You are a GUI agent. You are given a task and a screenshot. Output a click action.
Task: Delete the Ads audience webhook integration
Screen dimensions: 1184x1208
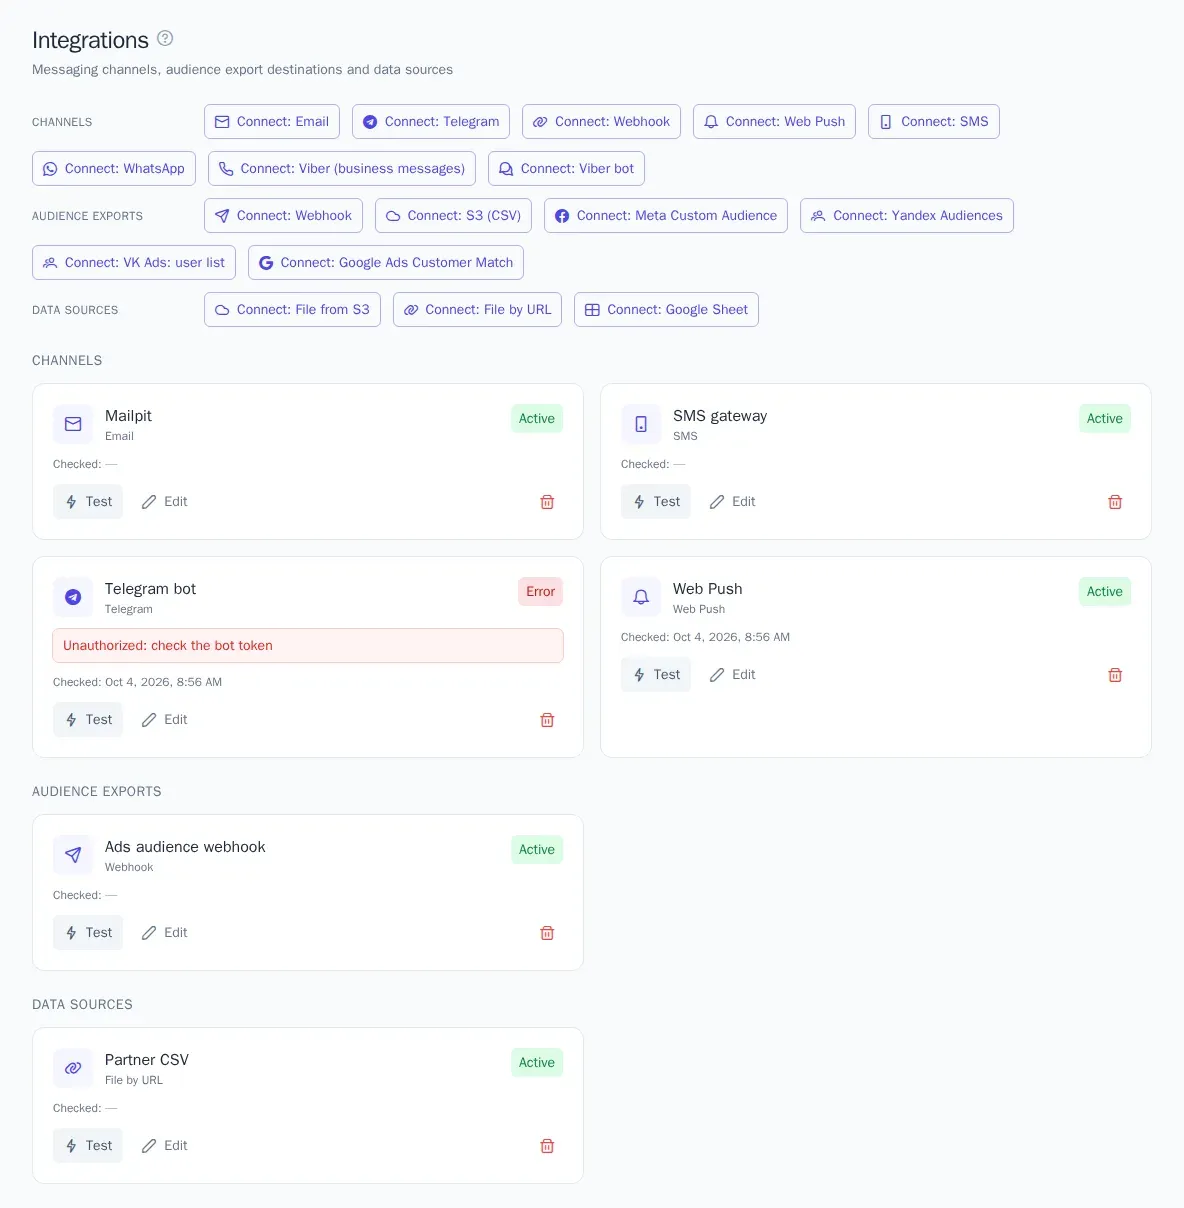coord(547,933)
